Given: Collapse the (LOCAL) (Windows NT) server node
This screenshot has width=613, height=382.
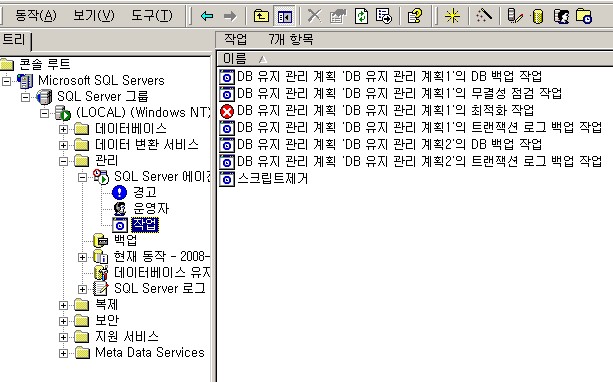Looking at the screenshot, I should (x=44, y=113).
